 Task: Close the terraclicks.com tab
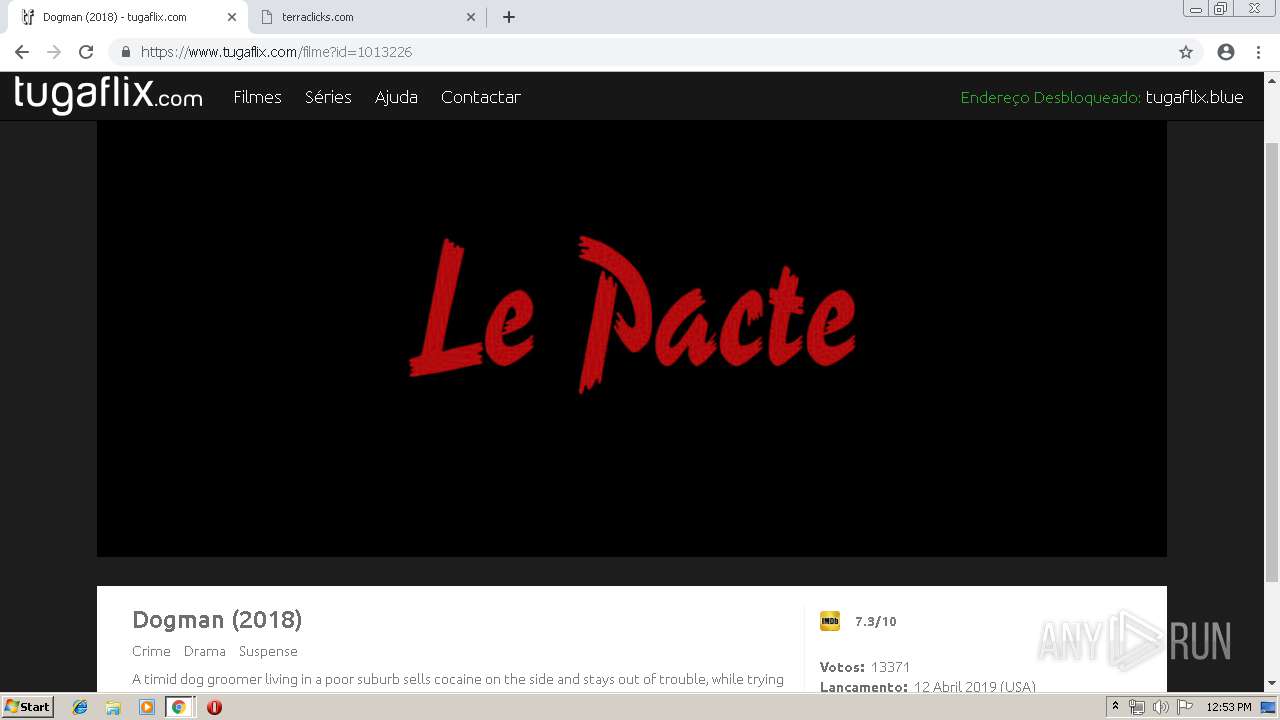[x=471, y=17]
